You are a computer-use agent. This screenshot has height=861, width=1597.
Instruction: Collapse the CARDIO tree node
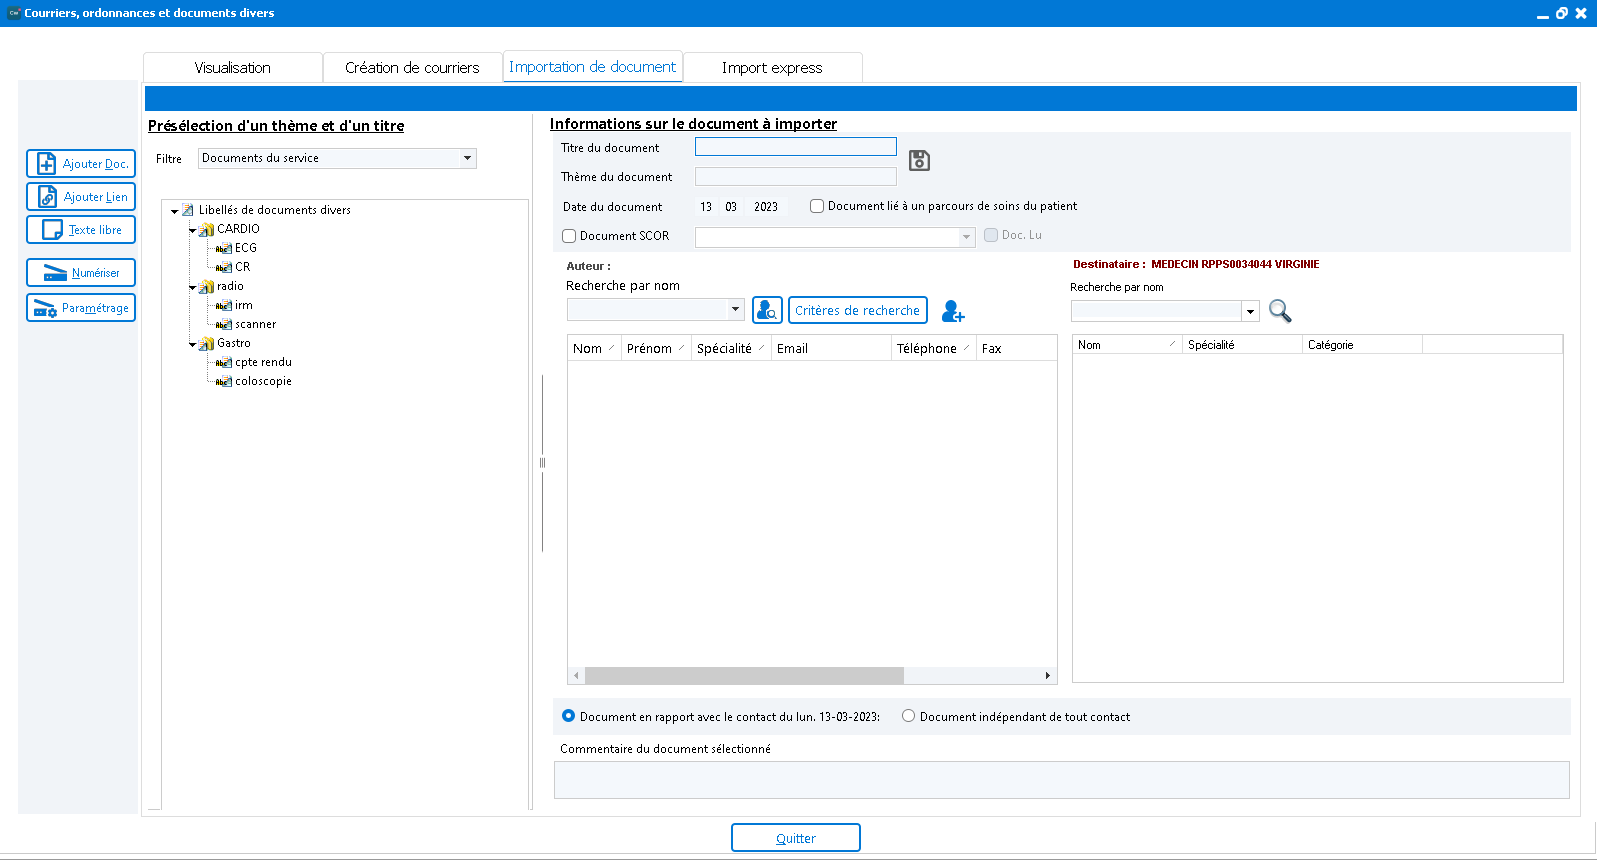pyautogui.click(x=193, y=230)
